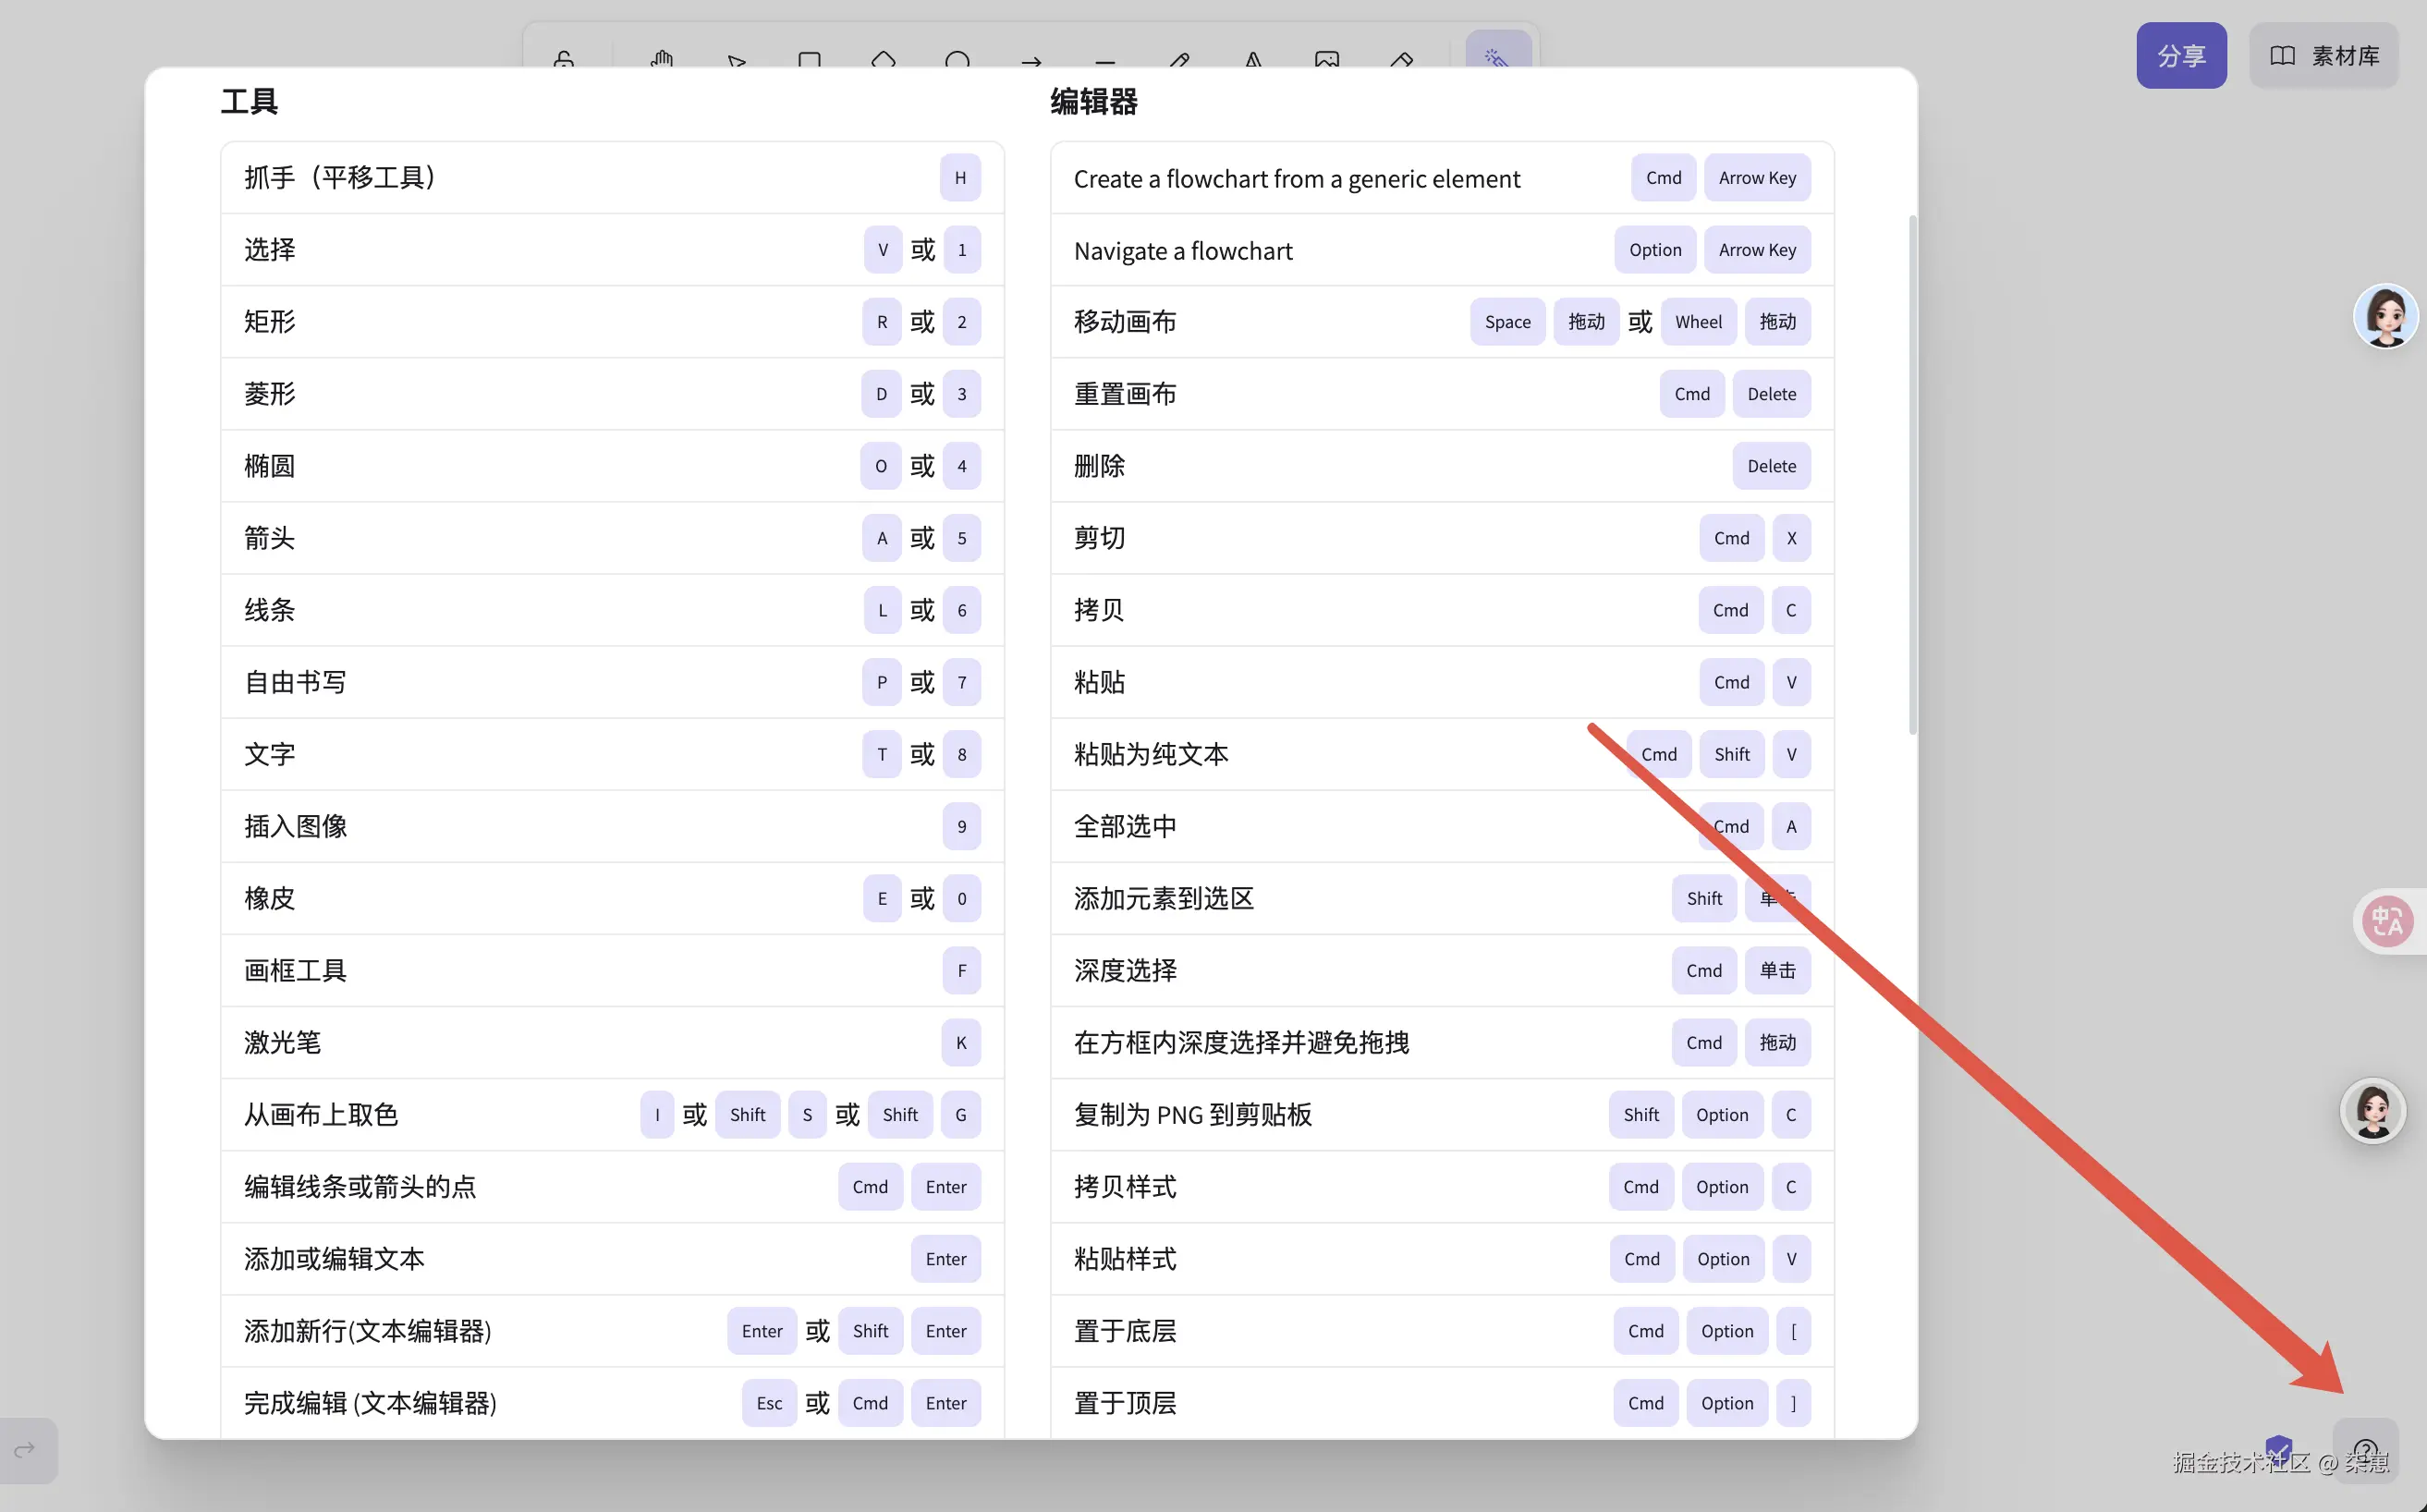Click the 分享 share button

click(2181, 56)
